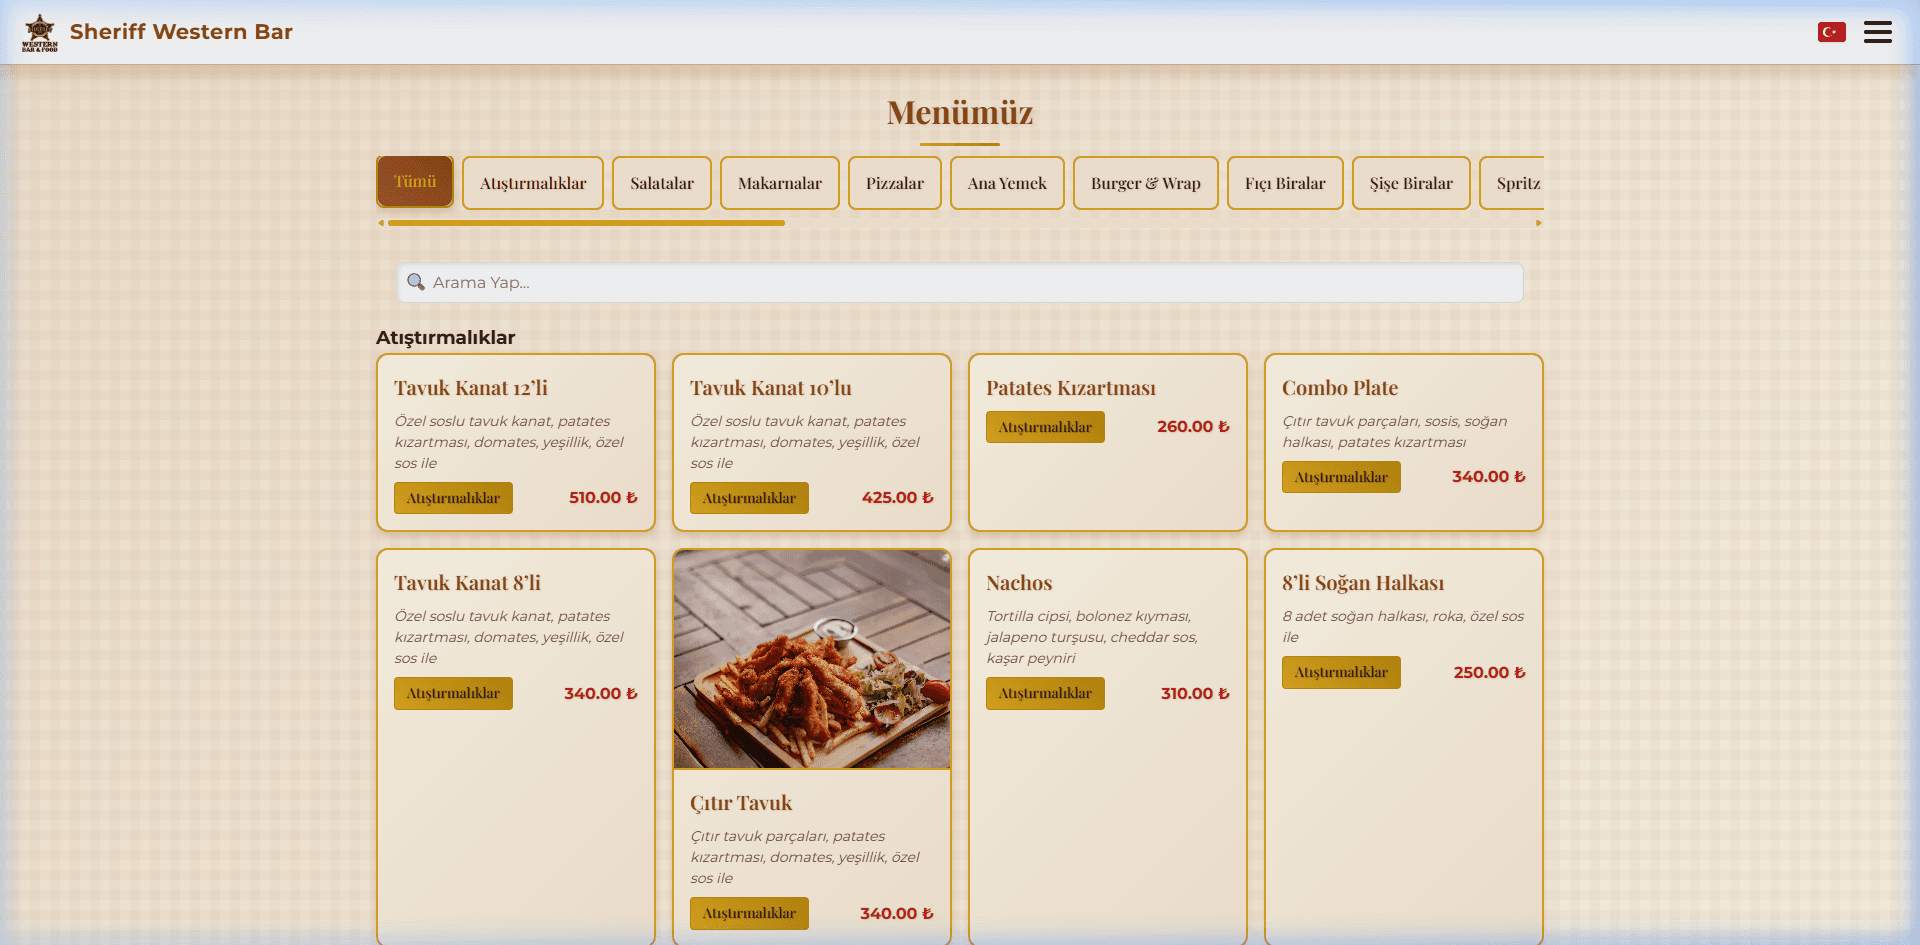The height and width of the screenshot is (945, 1920).
Task: Open the Patates Kızartması item title
Action: (x=1070, y=388)
